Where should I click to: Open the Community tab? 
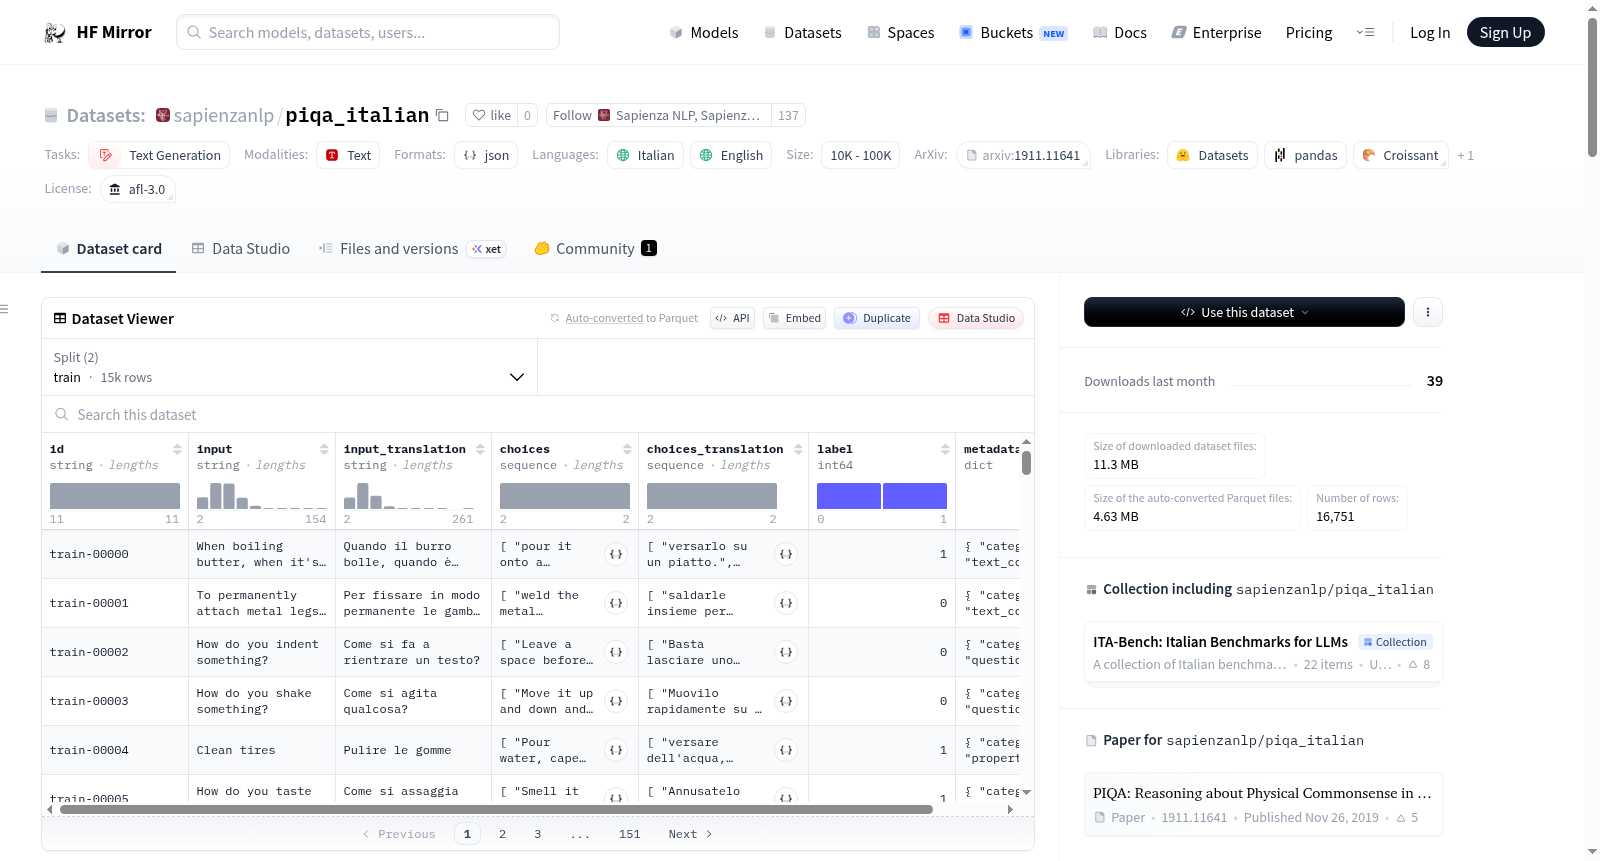point(596,249)
